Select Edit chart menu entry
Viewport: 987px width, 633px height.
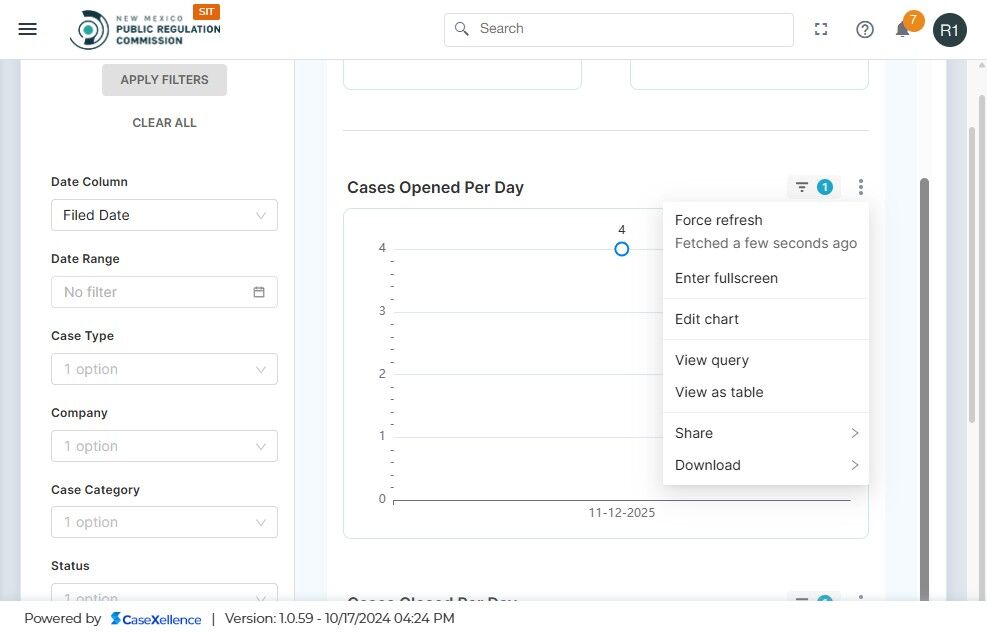coord(766,319)
